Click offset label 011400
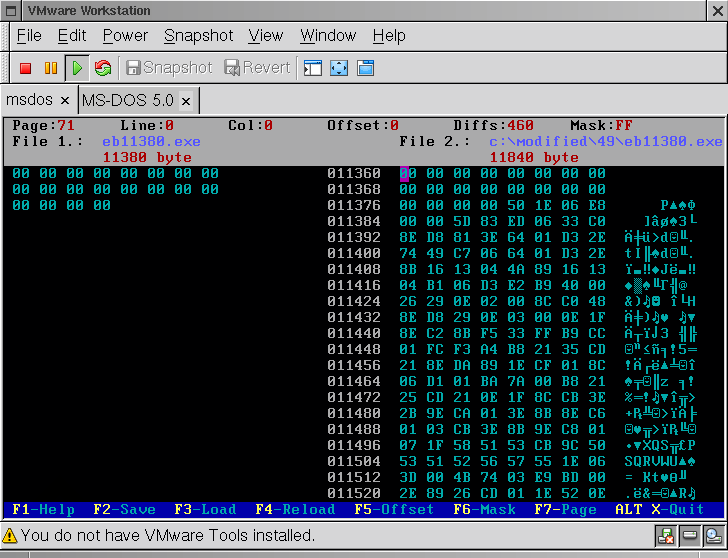This screenshot has height=558, width=728. click(354, 253)
